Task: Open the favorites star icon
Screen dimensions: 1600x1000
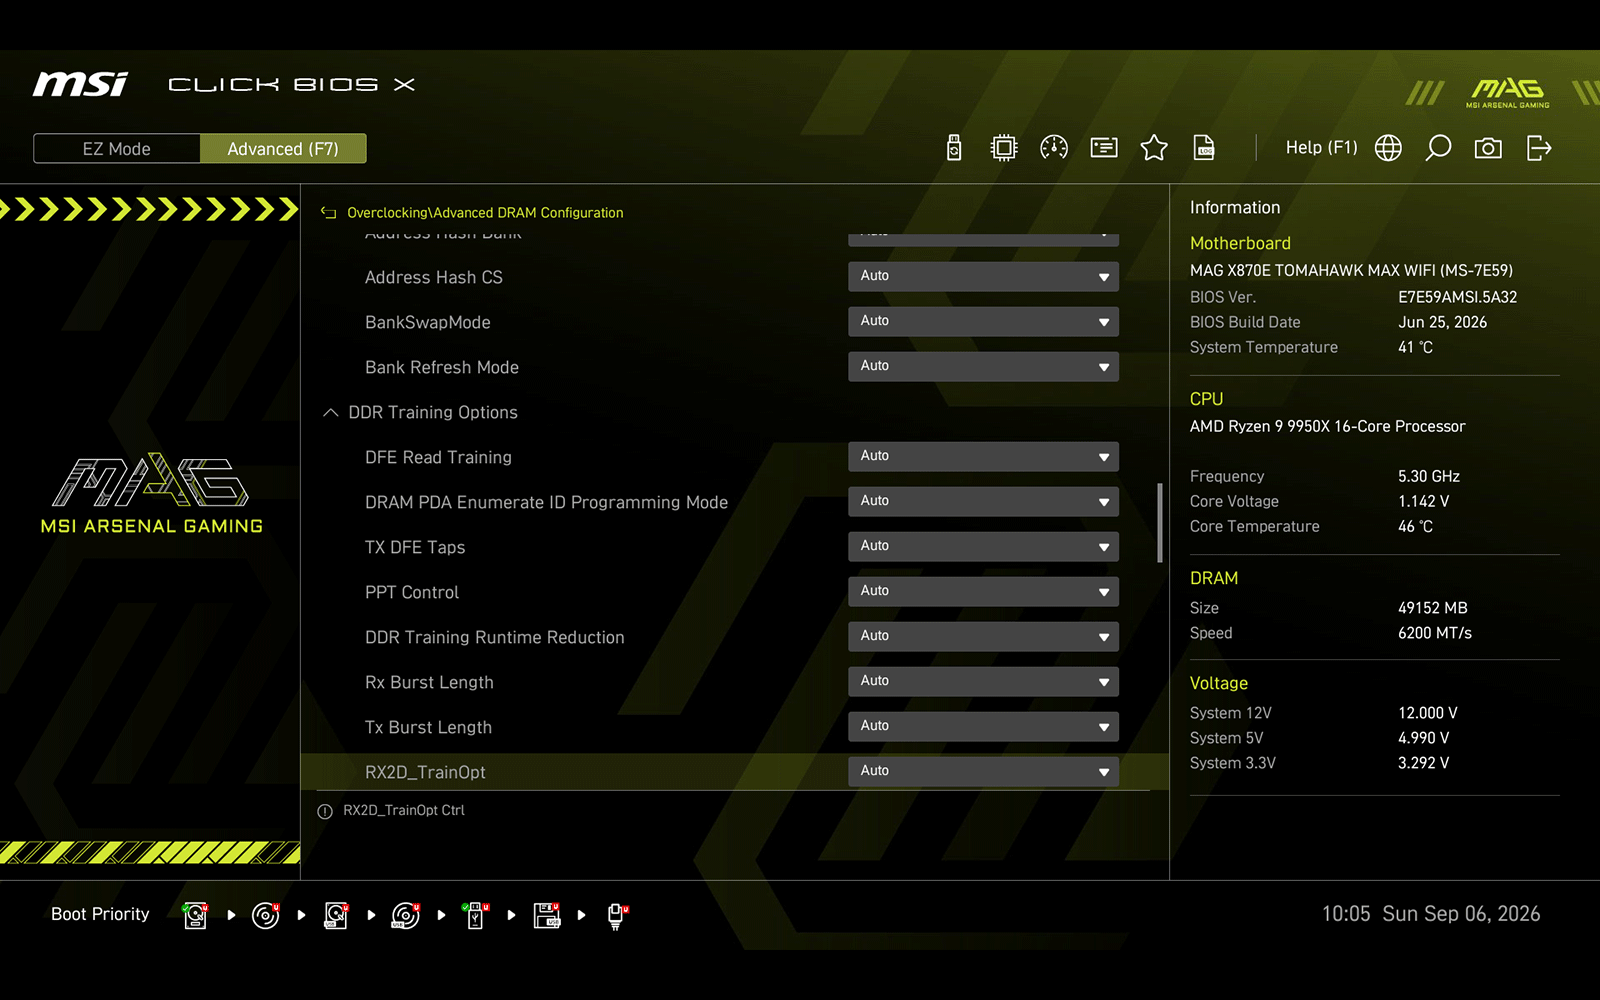Action: coord(1154,148)
